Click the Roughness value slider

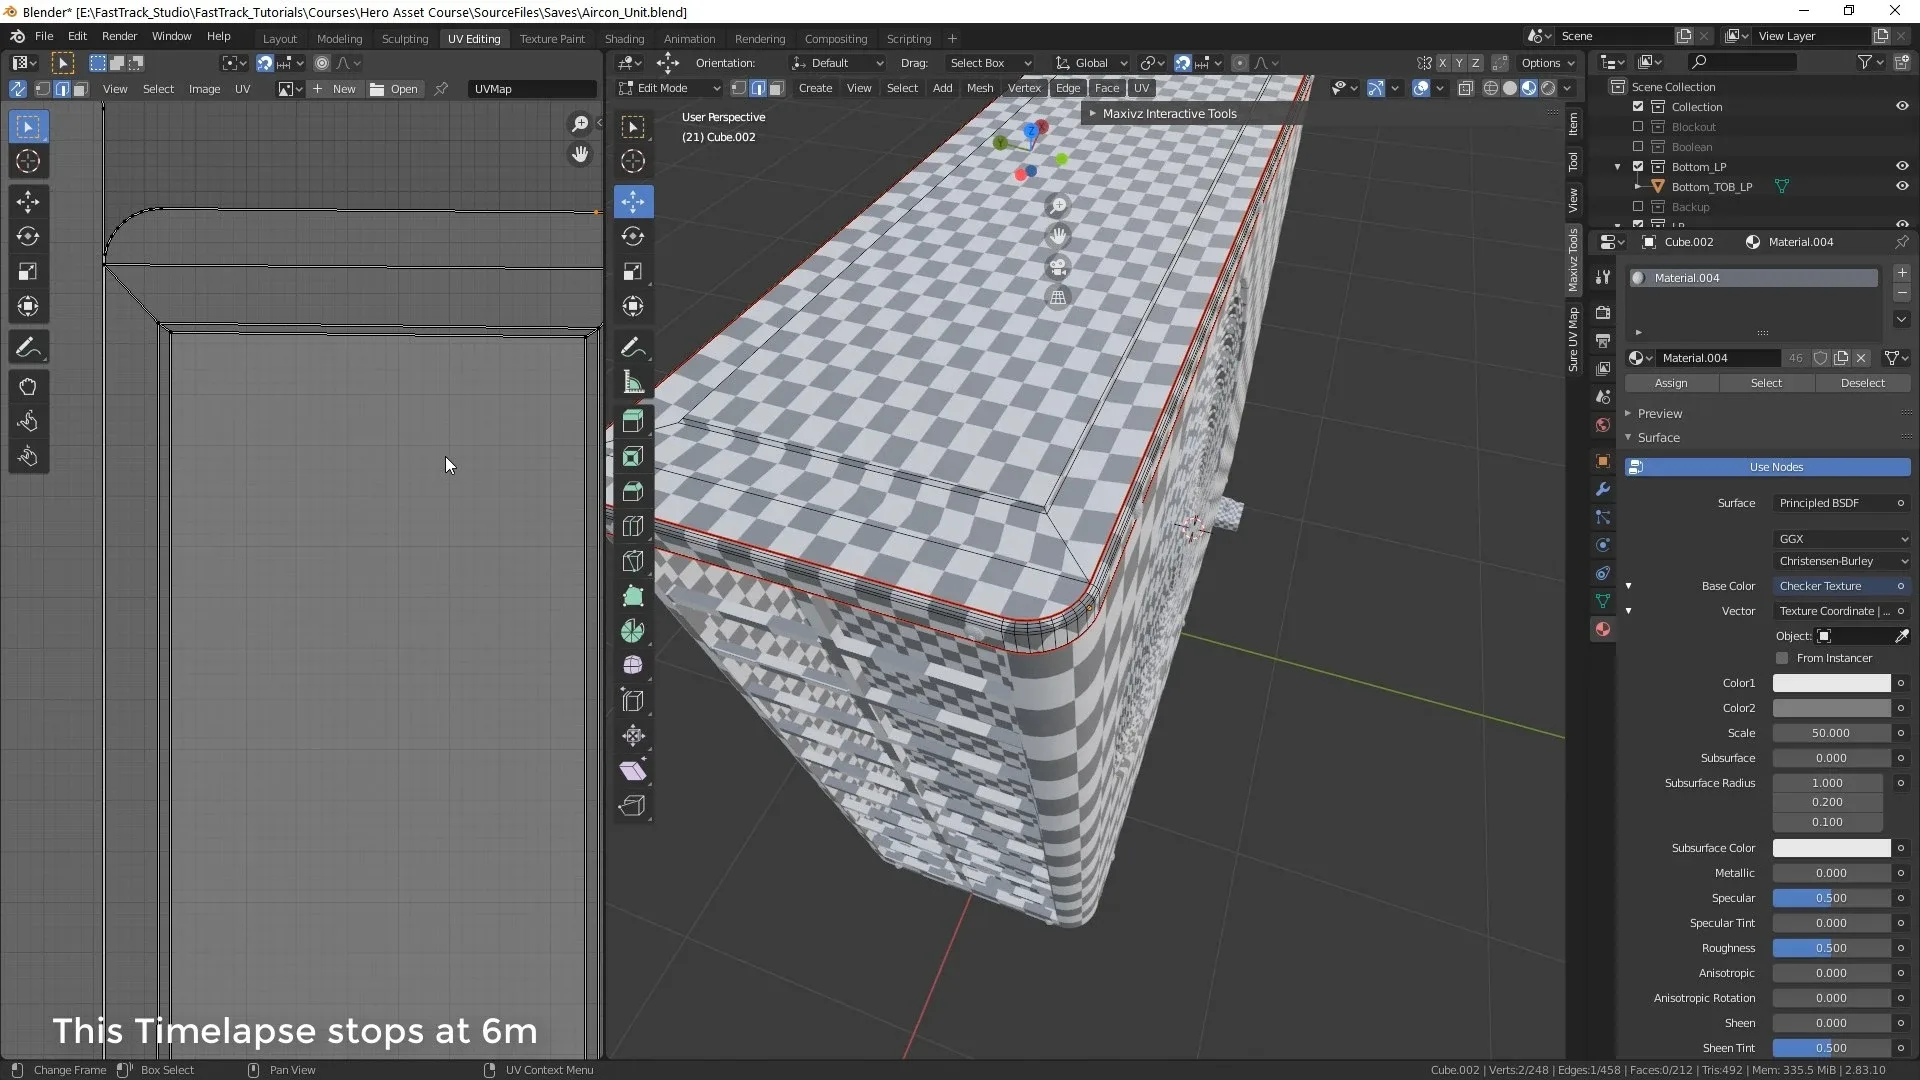[1830, 947]
